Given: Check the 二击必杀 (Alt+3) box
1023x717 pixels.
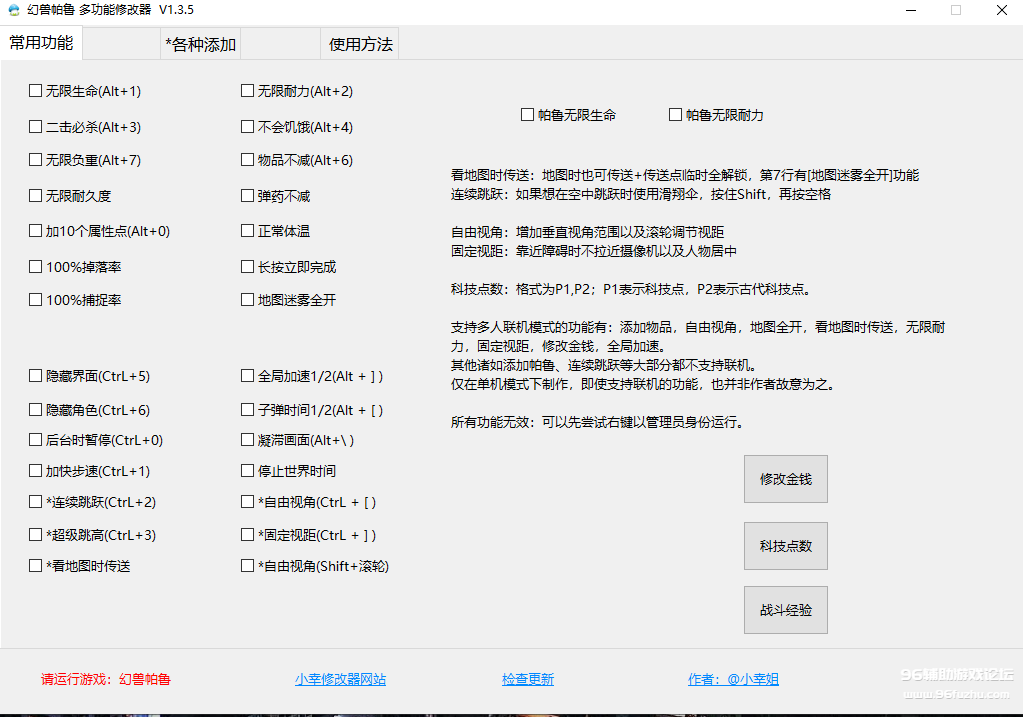Looking at the screenshot, I should (36, 127).
